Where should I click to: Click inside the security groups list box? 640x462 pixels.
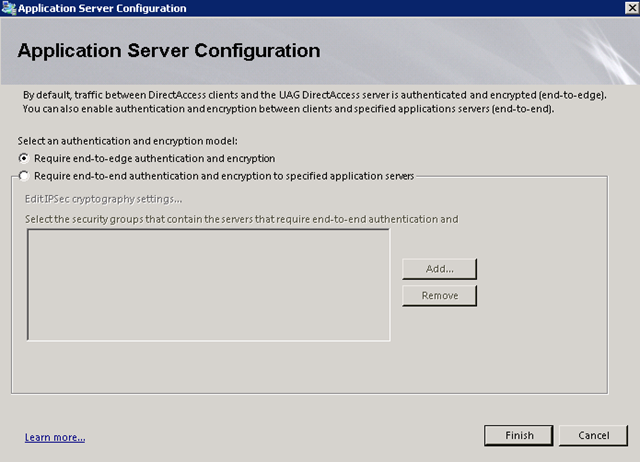pyautogui.click(x=208, y=285)
